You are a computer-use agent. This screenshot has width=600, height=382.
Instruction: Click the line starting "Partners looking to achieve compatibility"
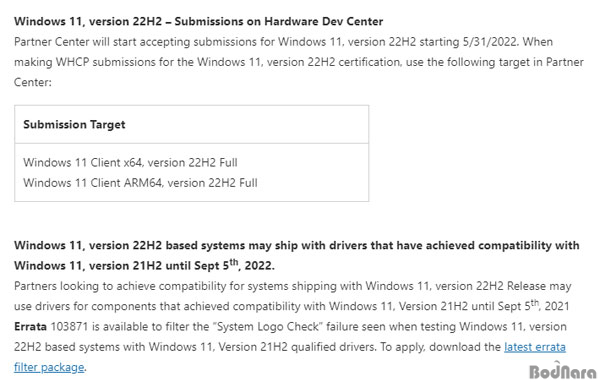pyautogui.click(x=293, y=286)
